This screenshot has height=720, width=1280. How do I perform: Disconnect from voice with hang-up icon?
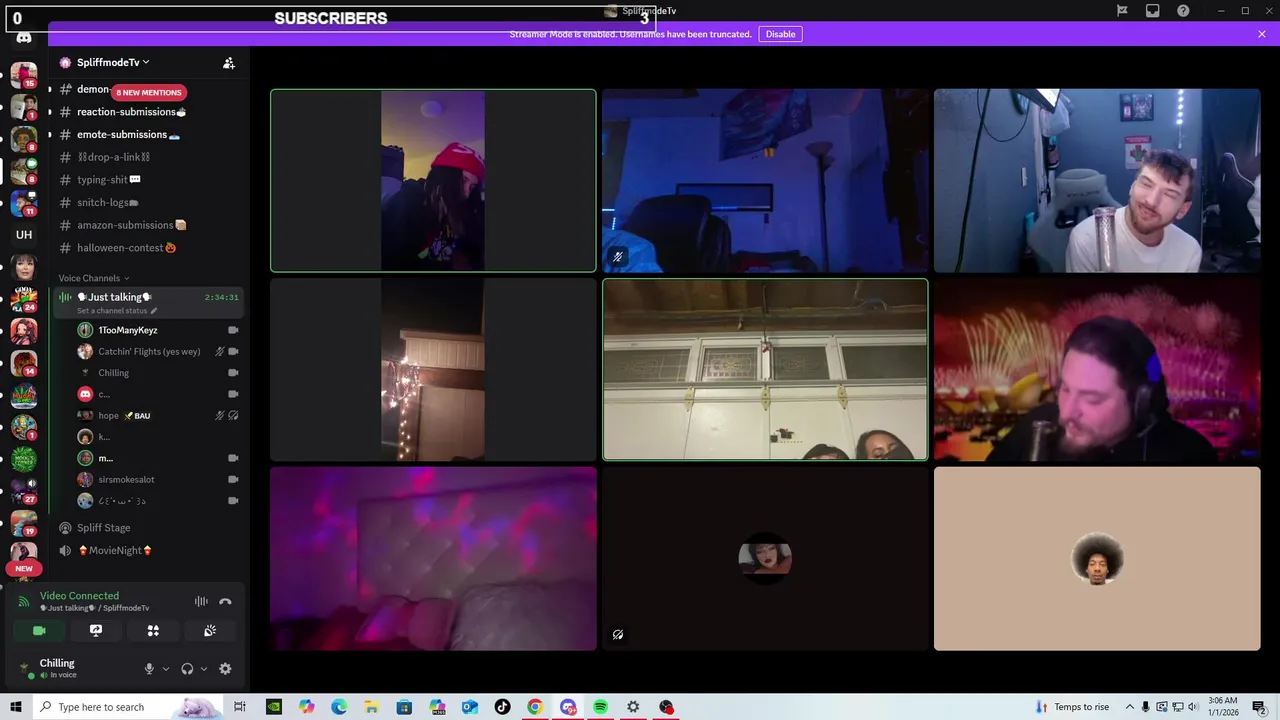point(225,601)
